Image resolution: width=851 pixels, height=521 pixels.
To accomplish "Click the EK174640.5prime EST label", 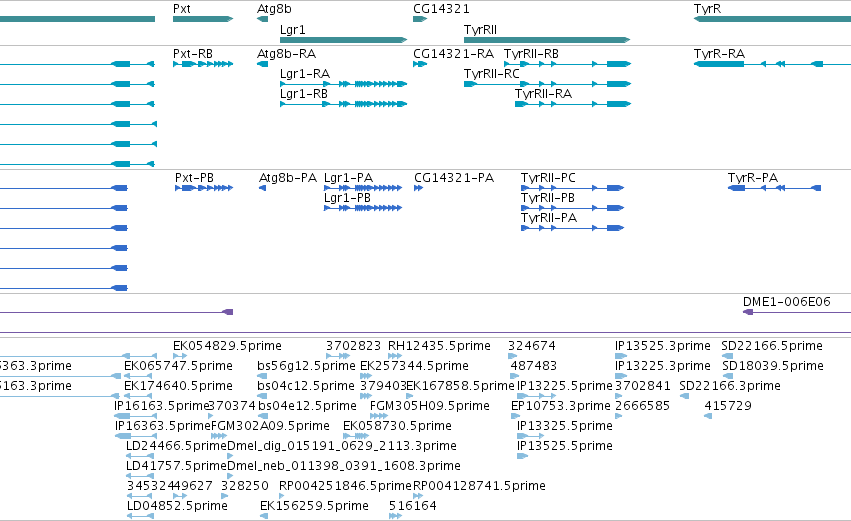I will click(179, 386).
